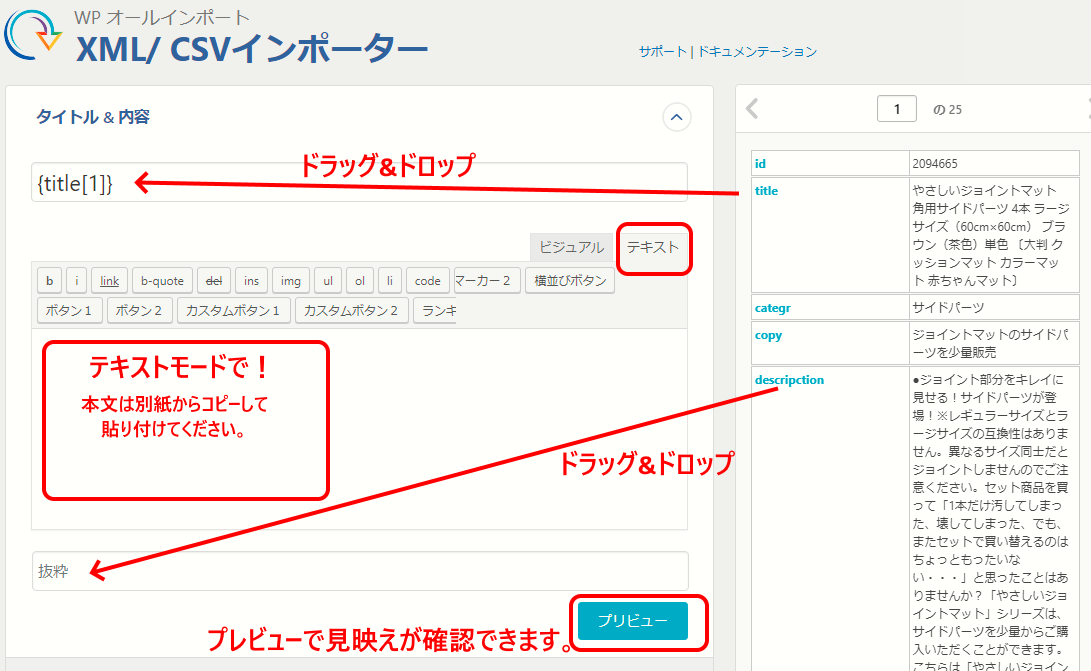Click the record number input box
Viewport: 1091px width, 671px height.
point(897,109)
